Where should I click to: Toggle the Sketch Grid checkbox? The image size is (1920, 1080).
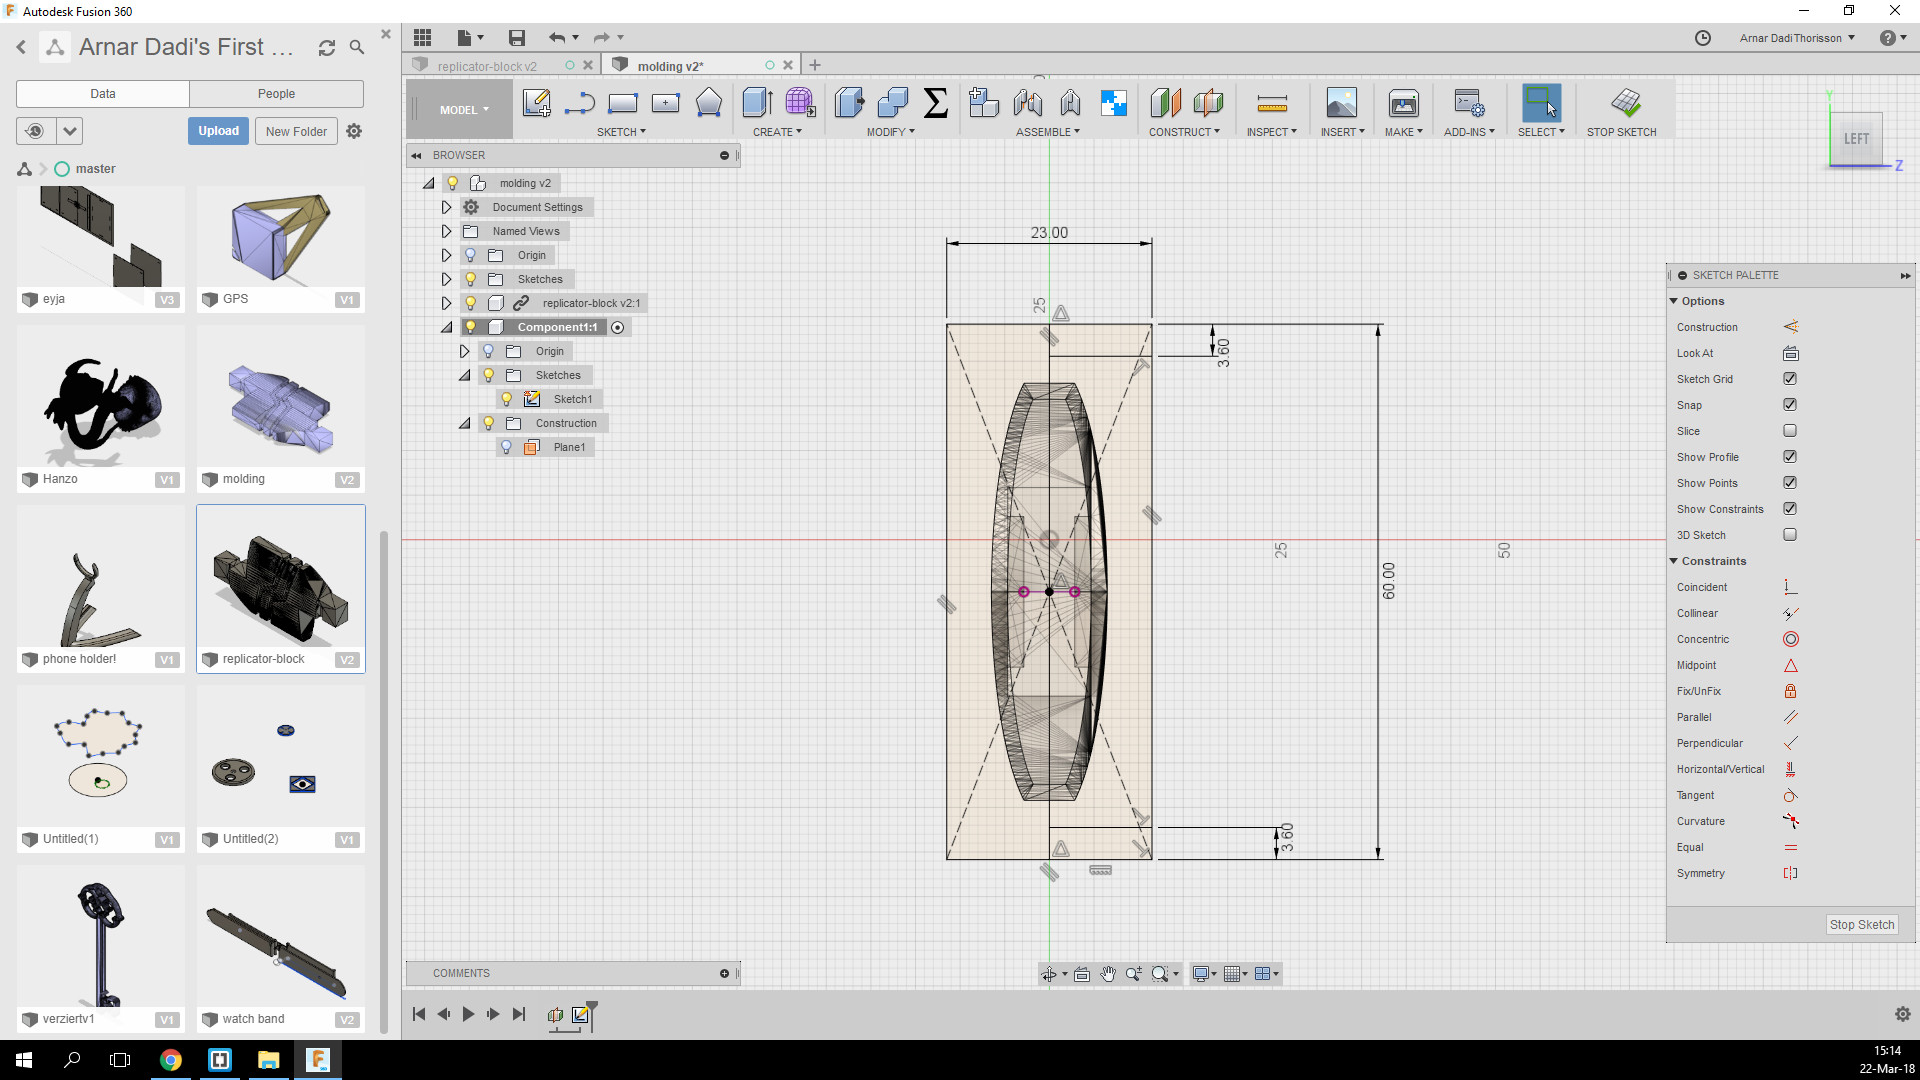click(1789, 379)
